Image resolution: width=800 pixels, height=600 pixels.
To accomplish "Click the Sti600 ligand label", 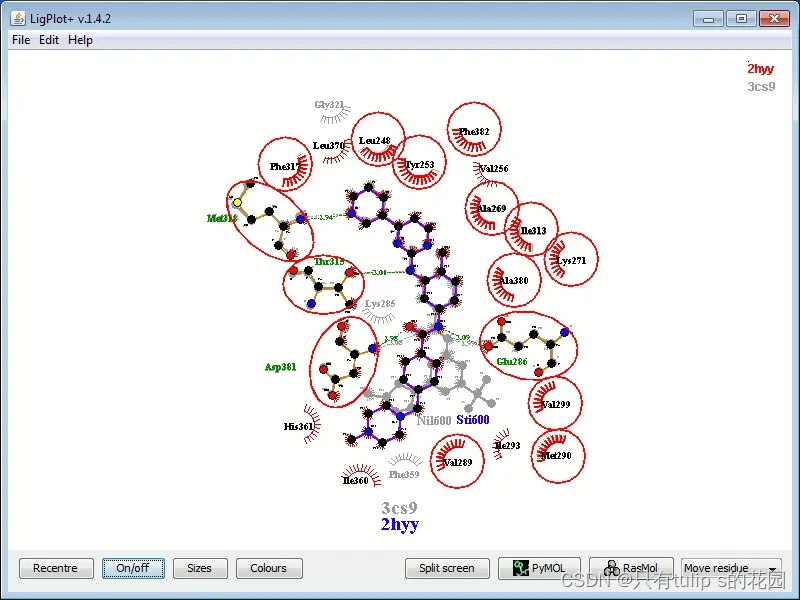I will click(470, 420).
